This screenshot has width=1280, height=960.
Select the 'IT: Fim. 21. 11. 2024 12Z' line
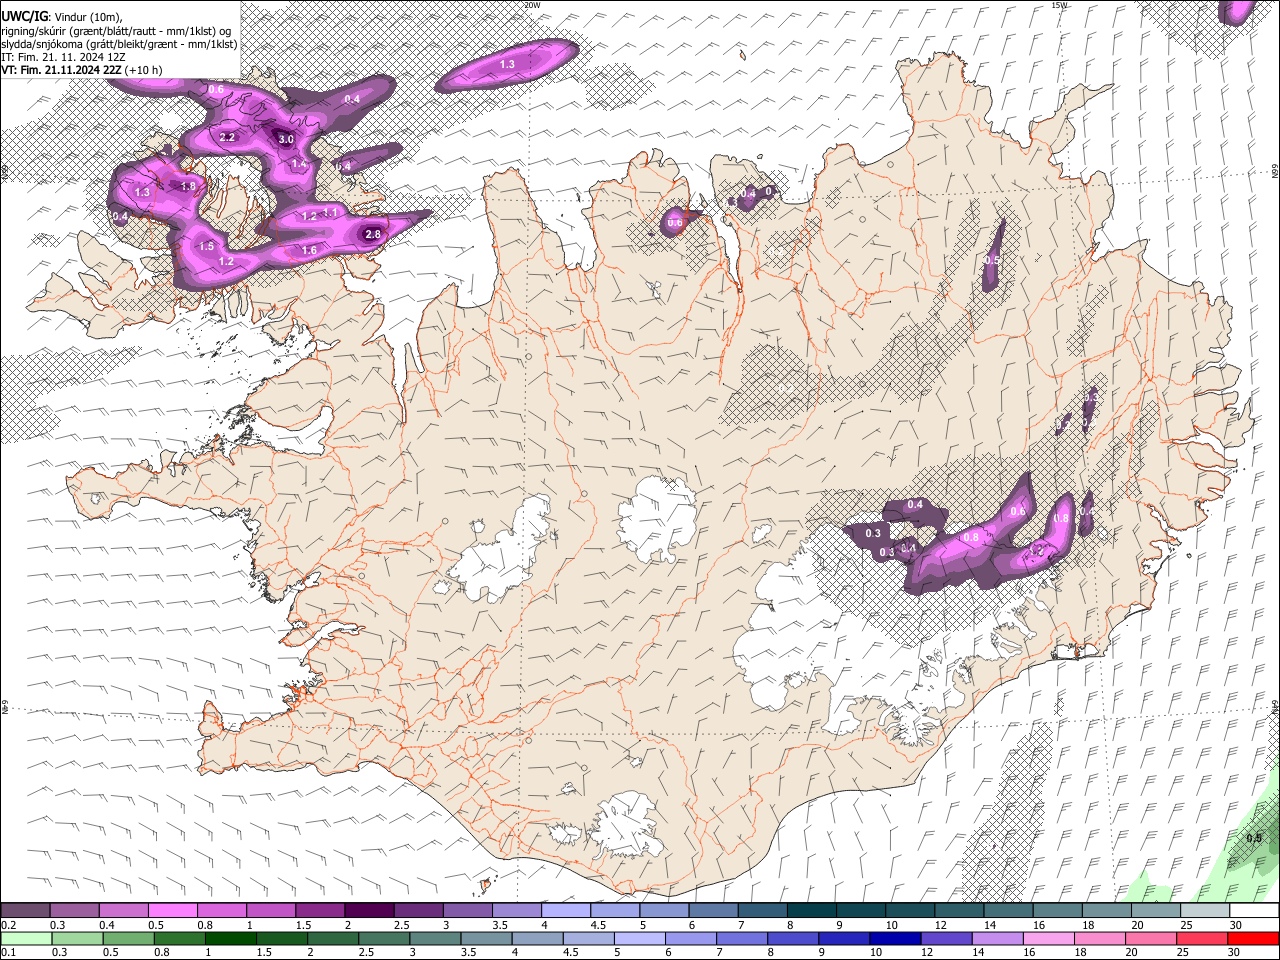click(x=63, y=57)
